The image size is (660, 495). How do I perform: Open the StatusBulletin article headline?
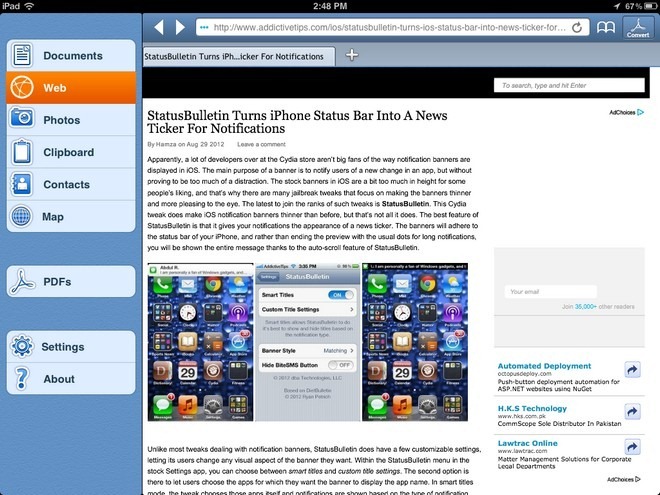point(297,122)
